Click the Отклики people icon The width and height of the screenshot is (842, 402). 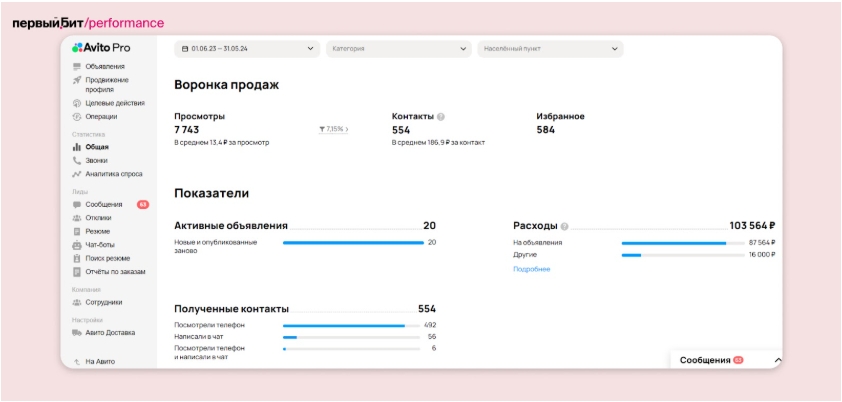[77, 218]
